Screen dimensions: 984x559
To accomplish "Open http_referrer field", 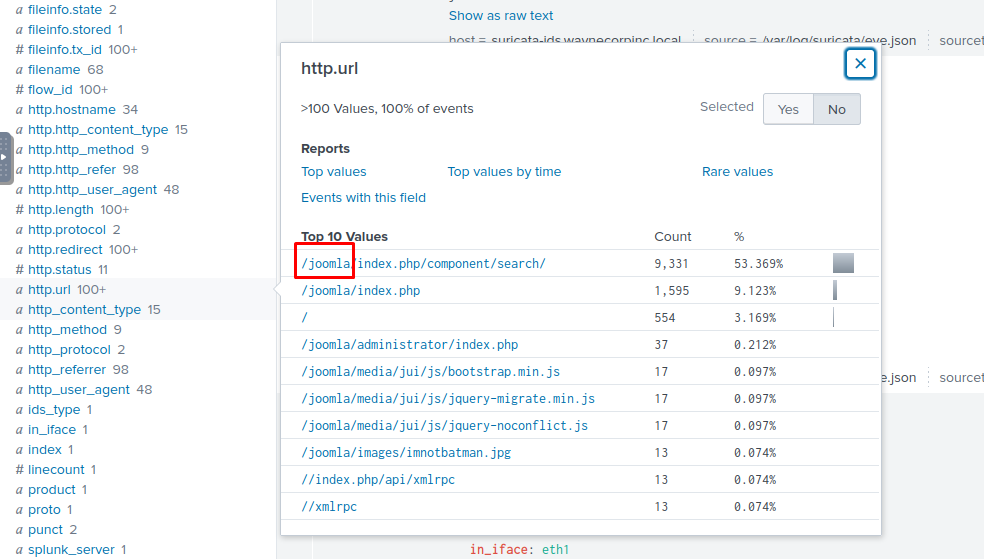I will (x=67, y=370).
